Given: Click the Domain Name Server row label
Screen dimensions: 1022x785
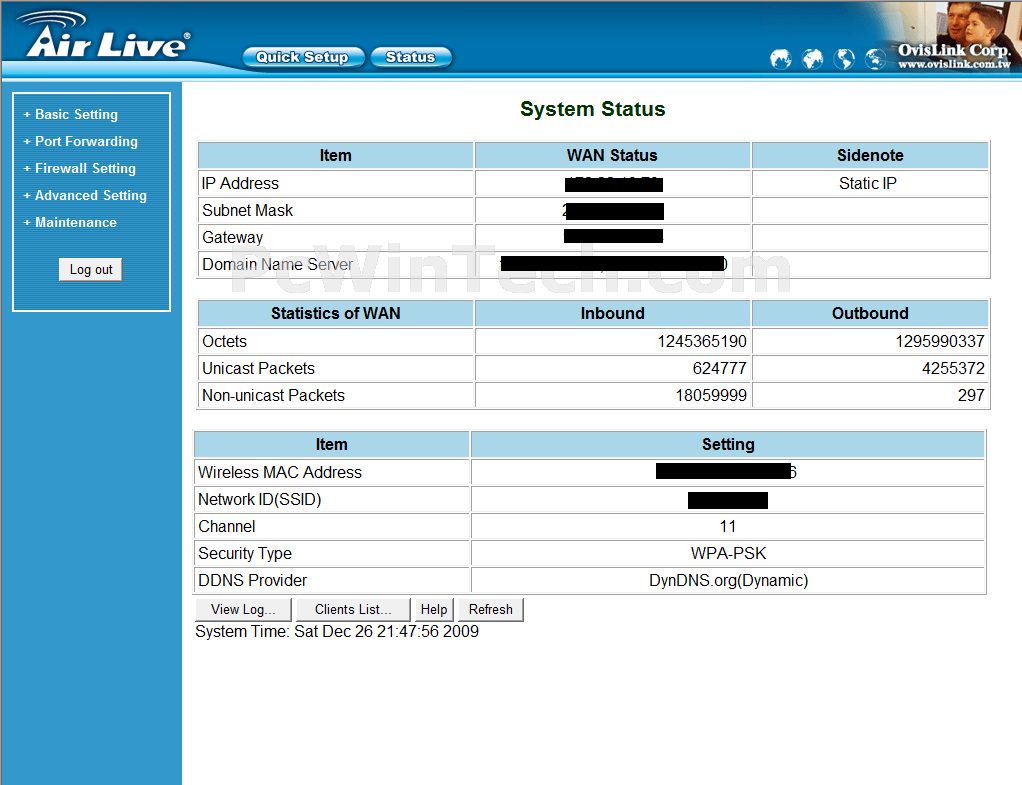Looking at the screenshot, I should (x=278, y=264).
